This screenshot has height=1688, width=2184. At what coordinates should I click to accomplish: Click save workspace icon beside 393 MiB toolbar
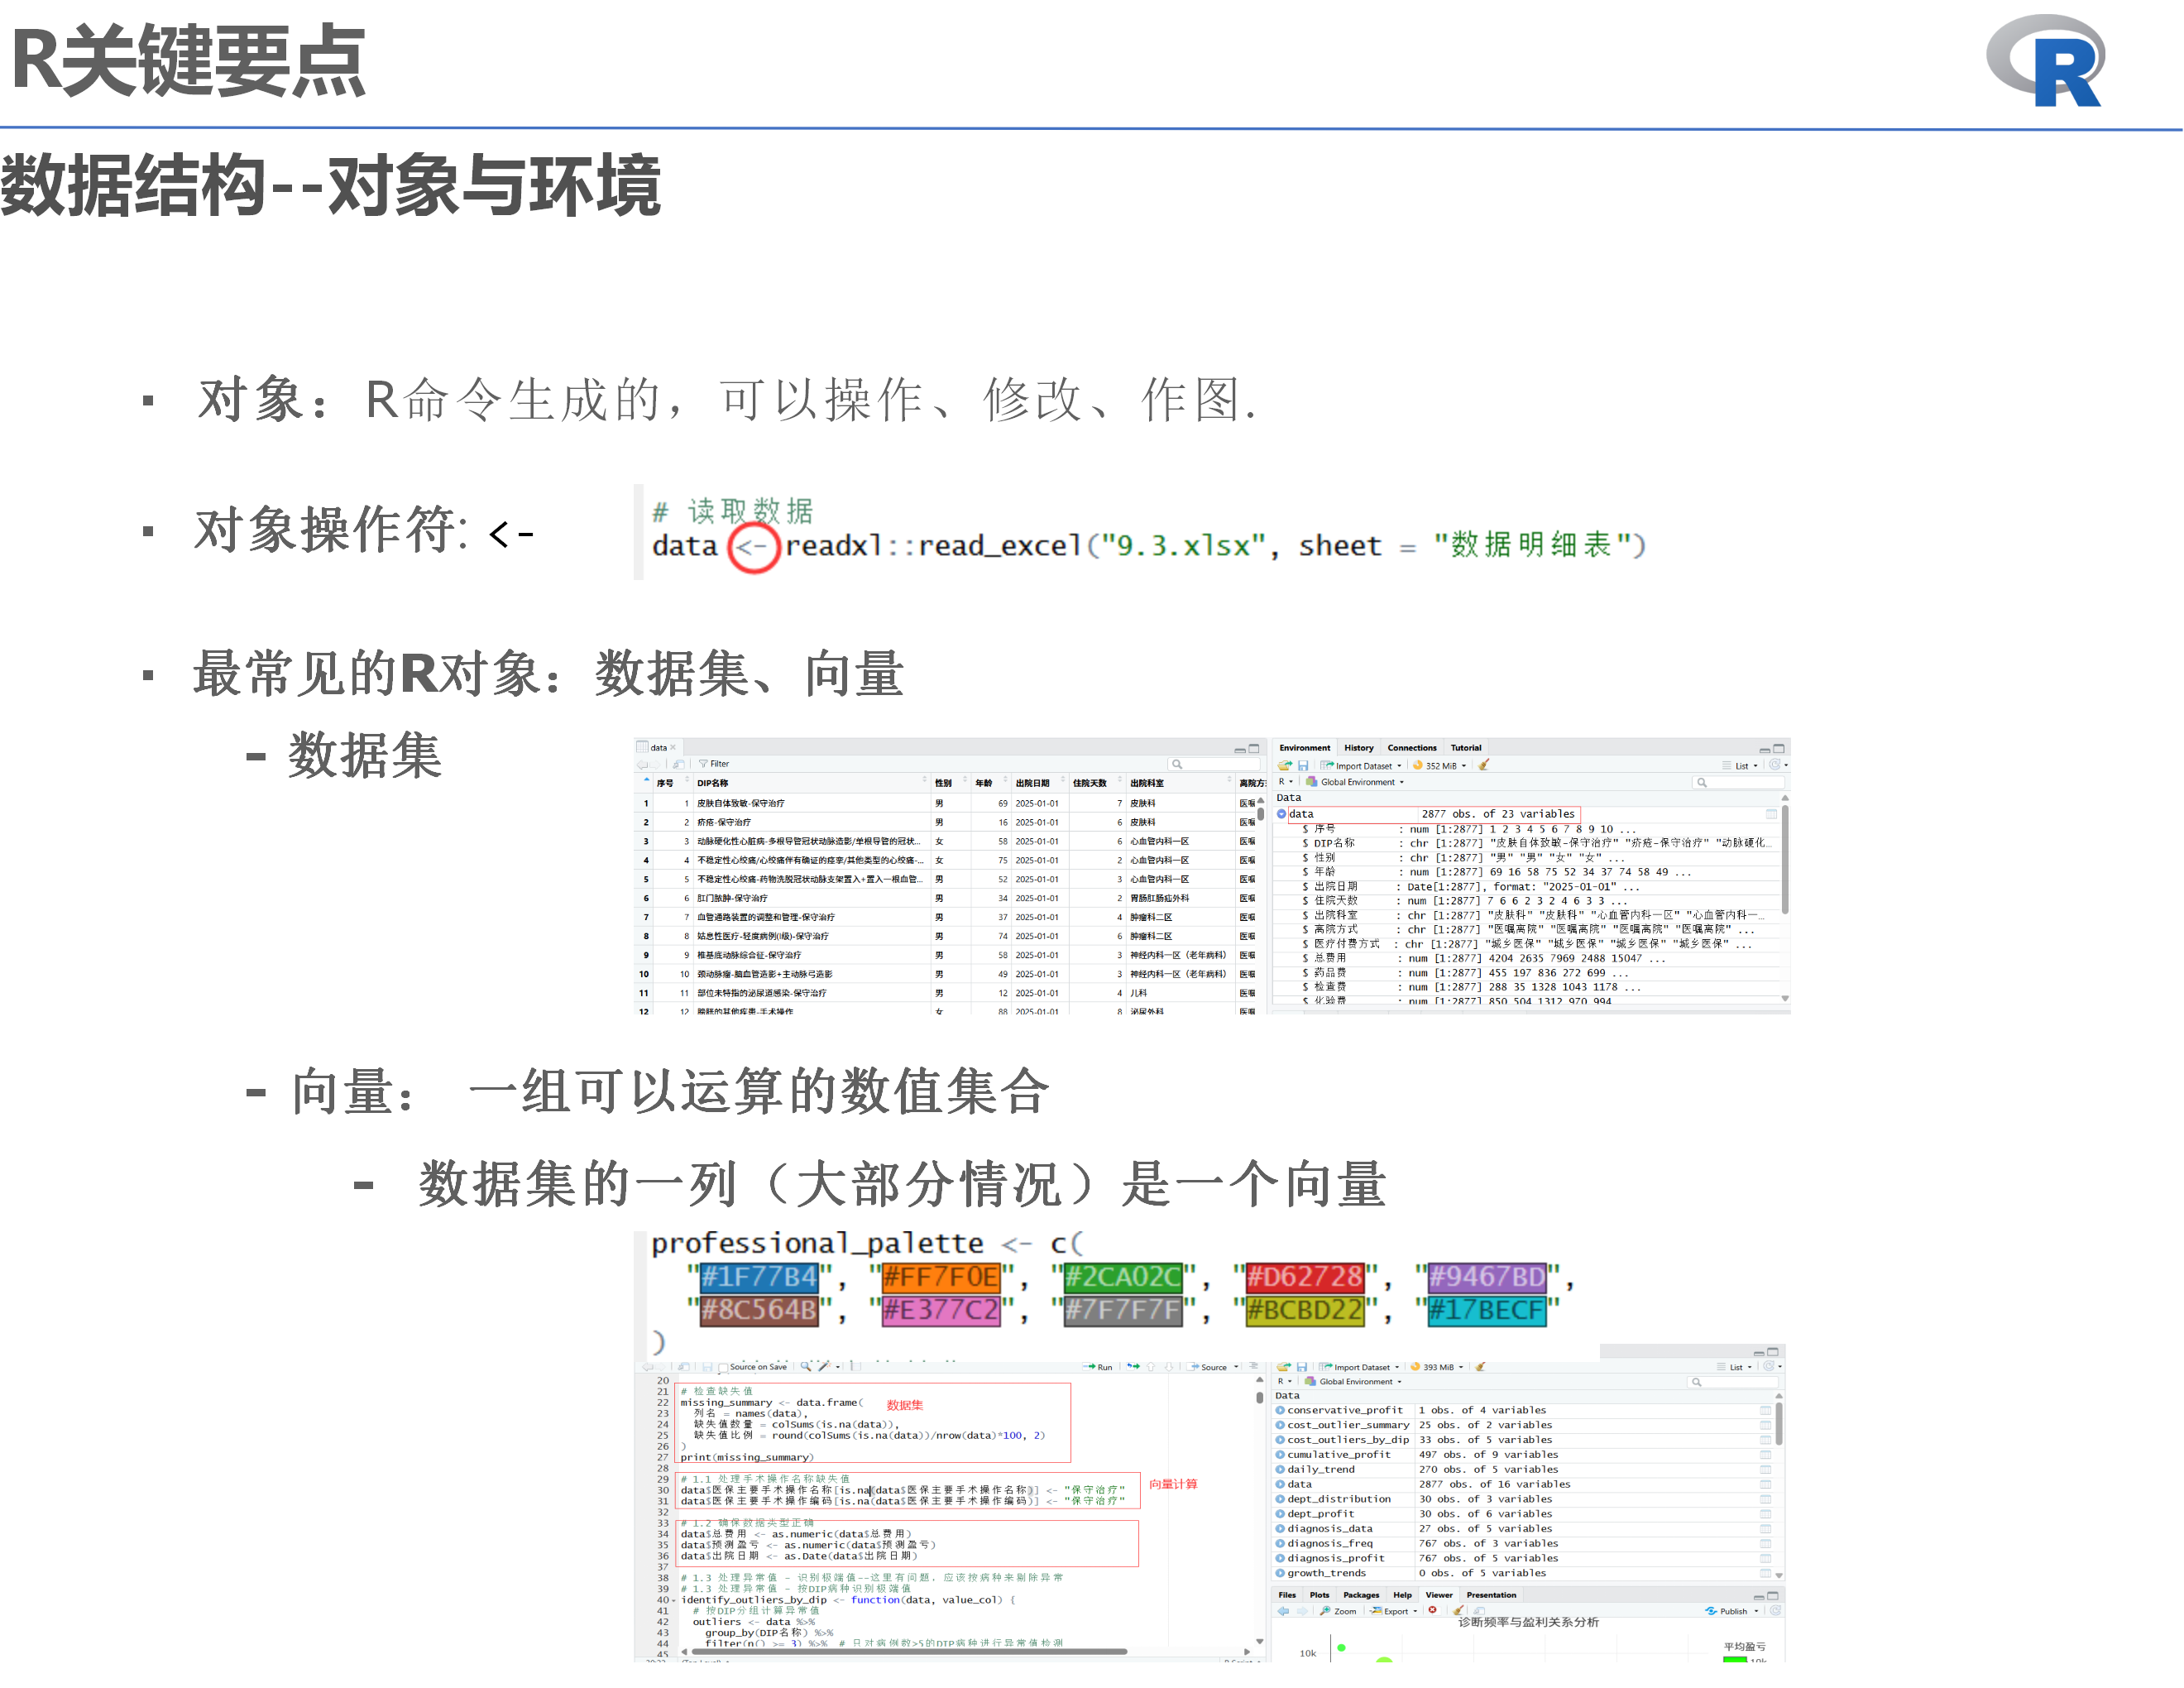(1302, 1367)
